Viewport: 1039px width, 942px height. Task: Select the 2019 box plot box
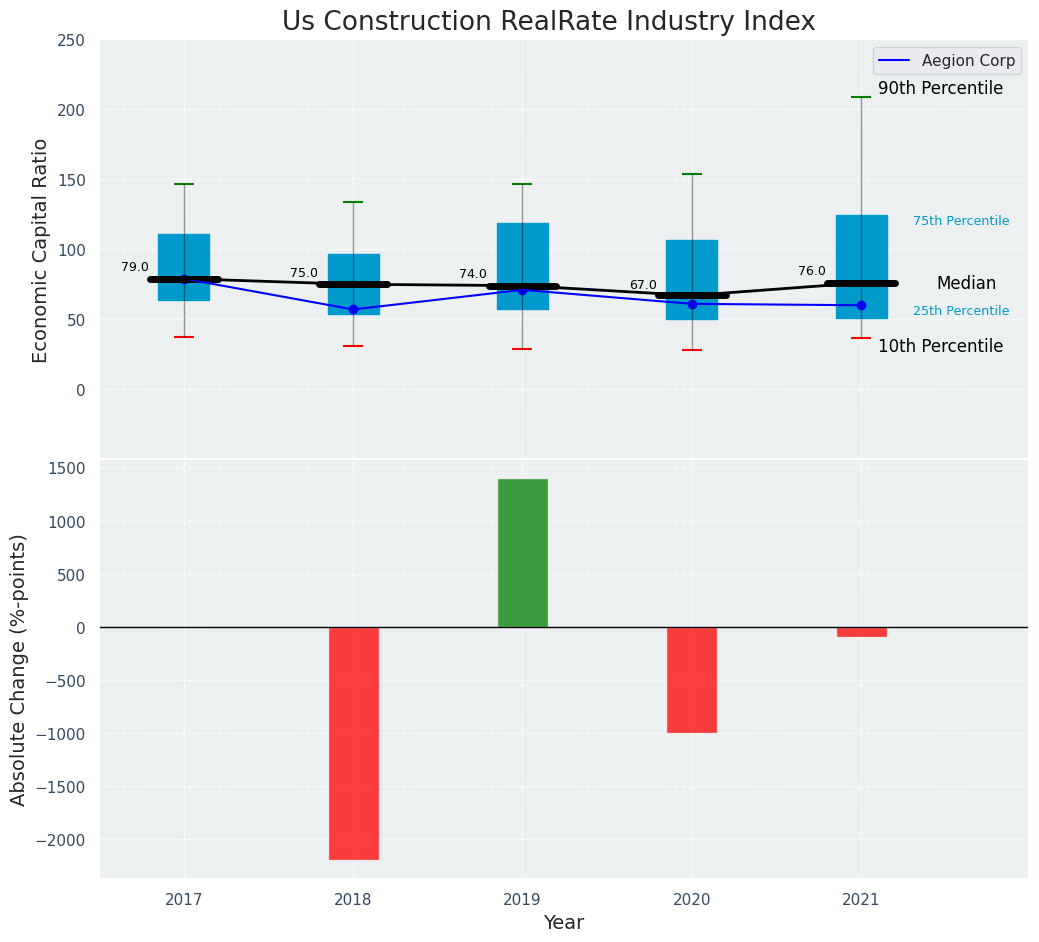[522, 250]
